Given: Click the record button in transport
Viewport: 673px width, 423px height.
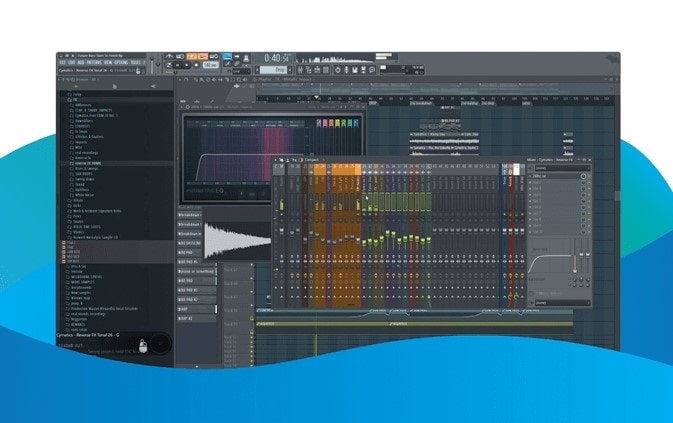Looking at the screenshot, I should (196, 65).
